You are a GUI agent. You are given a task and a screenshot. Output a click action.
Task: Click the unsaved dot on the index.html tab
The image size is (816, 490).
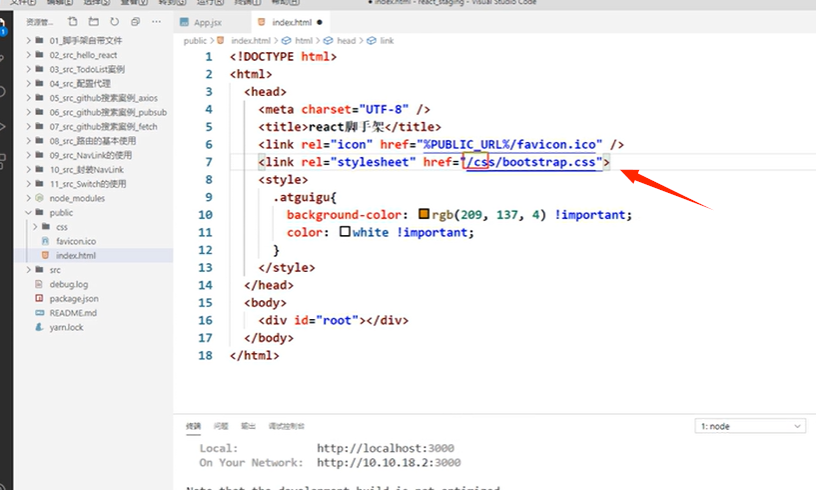[320, 22]
